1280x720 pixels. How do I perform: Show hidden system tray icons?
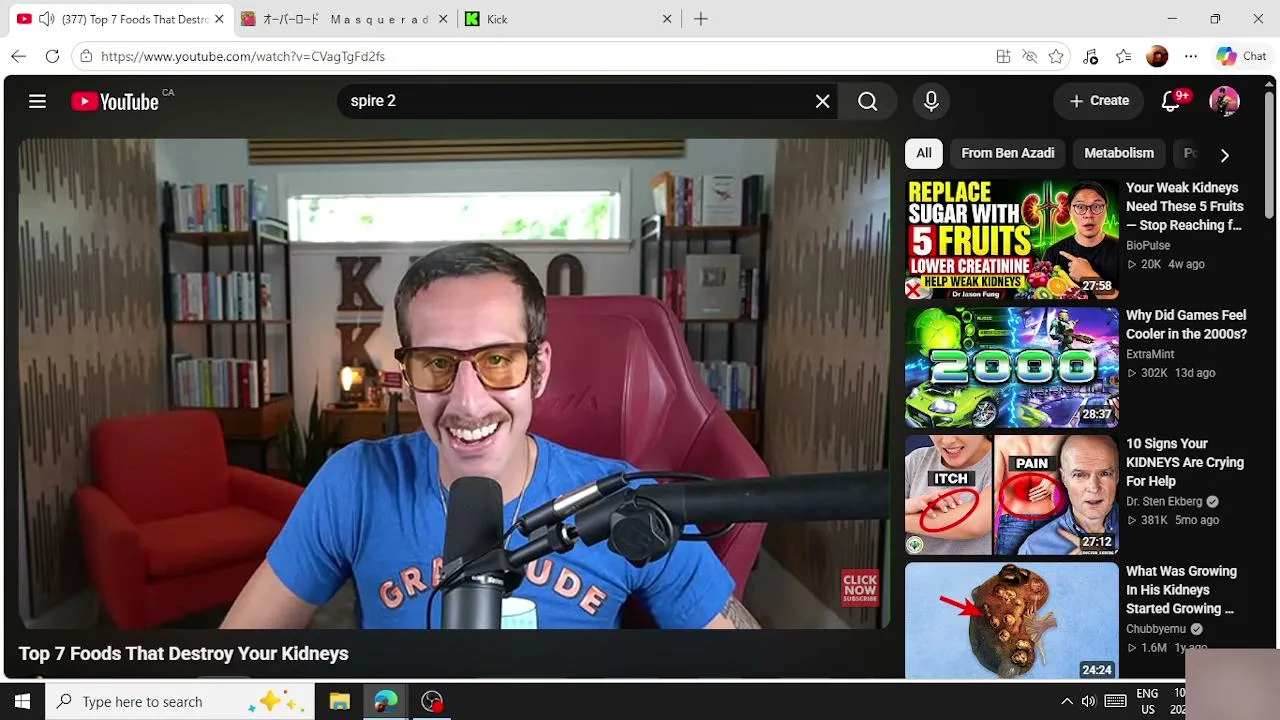(1066, 701)
